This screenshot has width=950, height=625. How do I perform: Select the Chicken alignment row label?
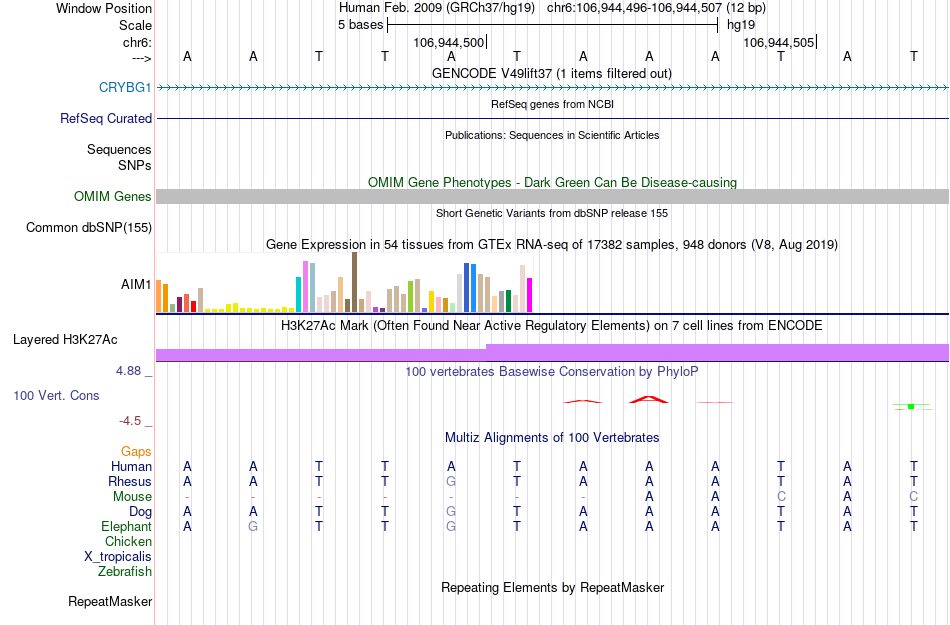click(x=128, y=541)
